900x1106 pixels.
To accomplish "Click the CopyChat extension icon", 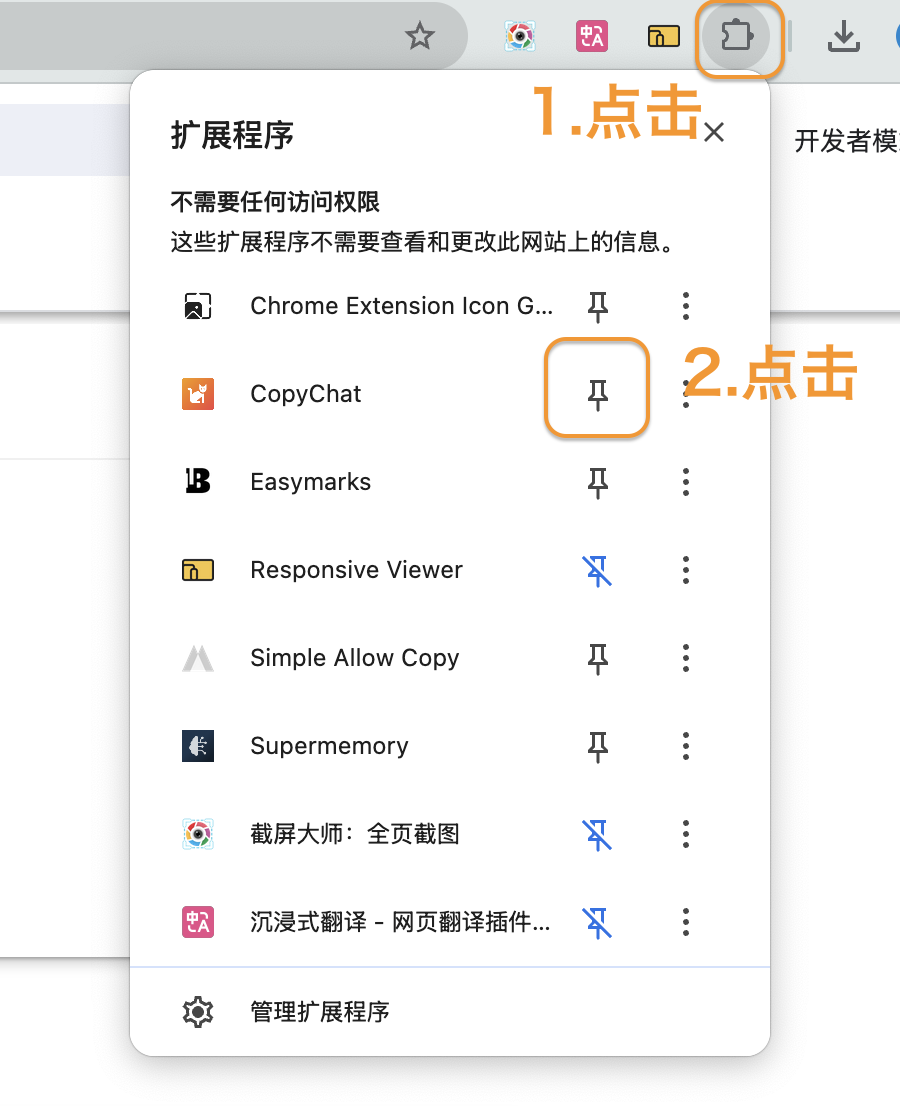I will pyautogui.click(x=197, y=393).
